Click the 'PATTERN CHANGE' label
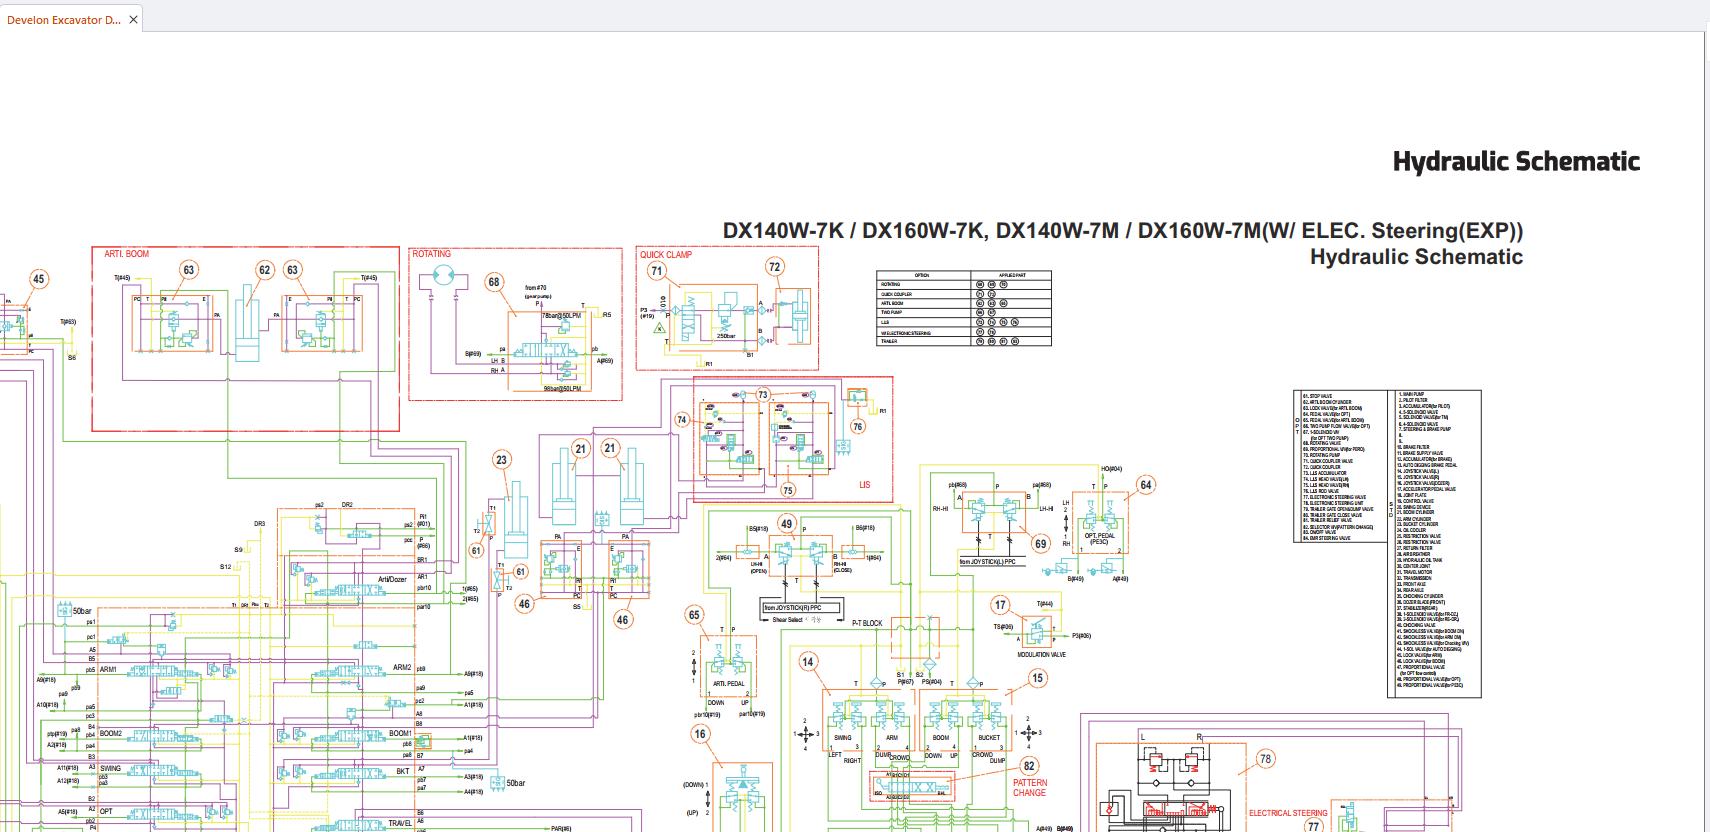This screenshot has width=1710, height=832. 1030,788
